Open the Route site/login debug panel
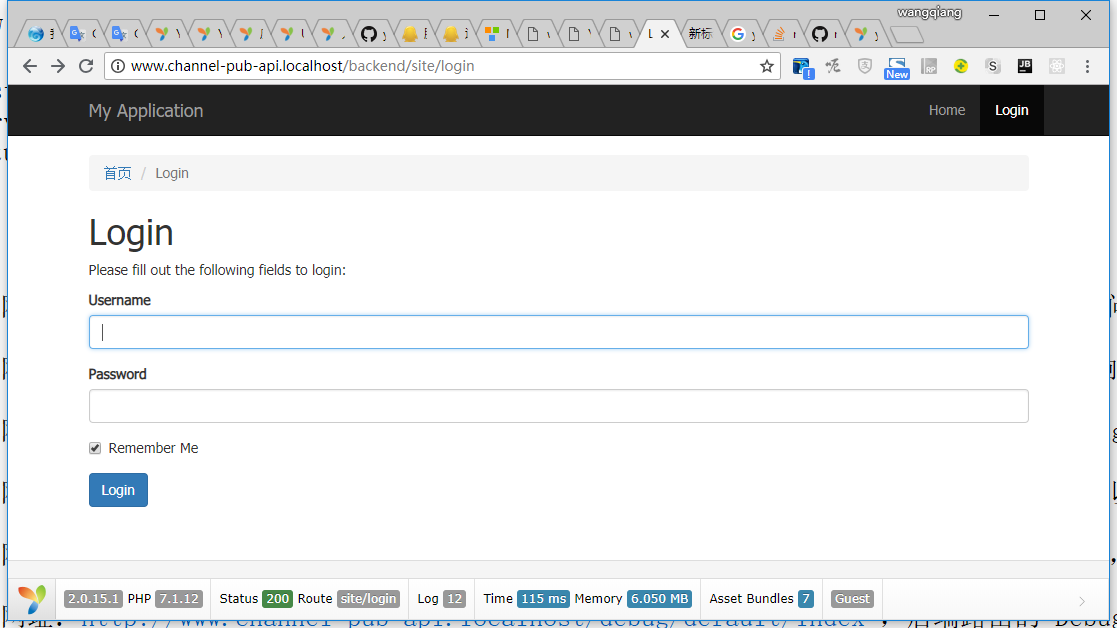Viewport: 1117px width, 628px height. (348, 599)
